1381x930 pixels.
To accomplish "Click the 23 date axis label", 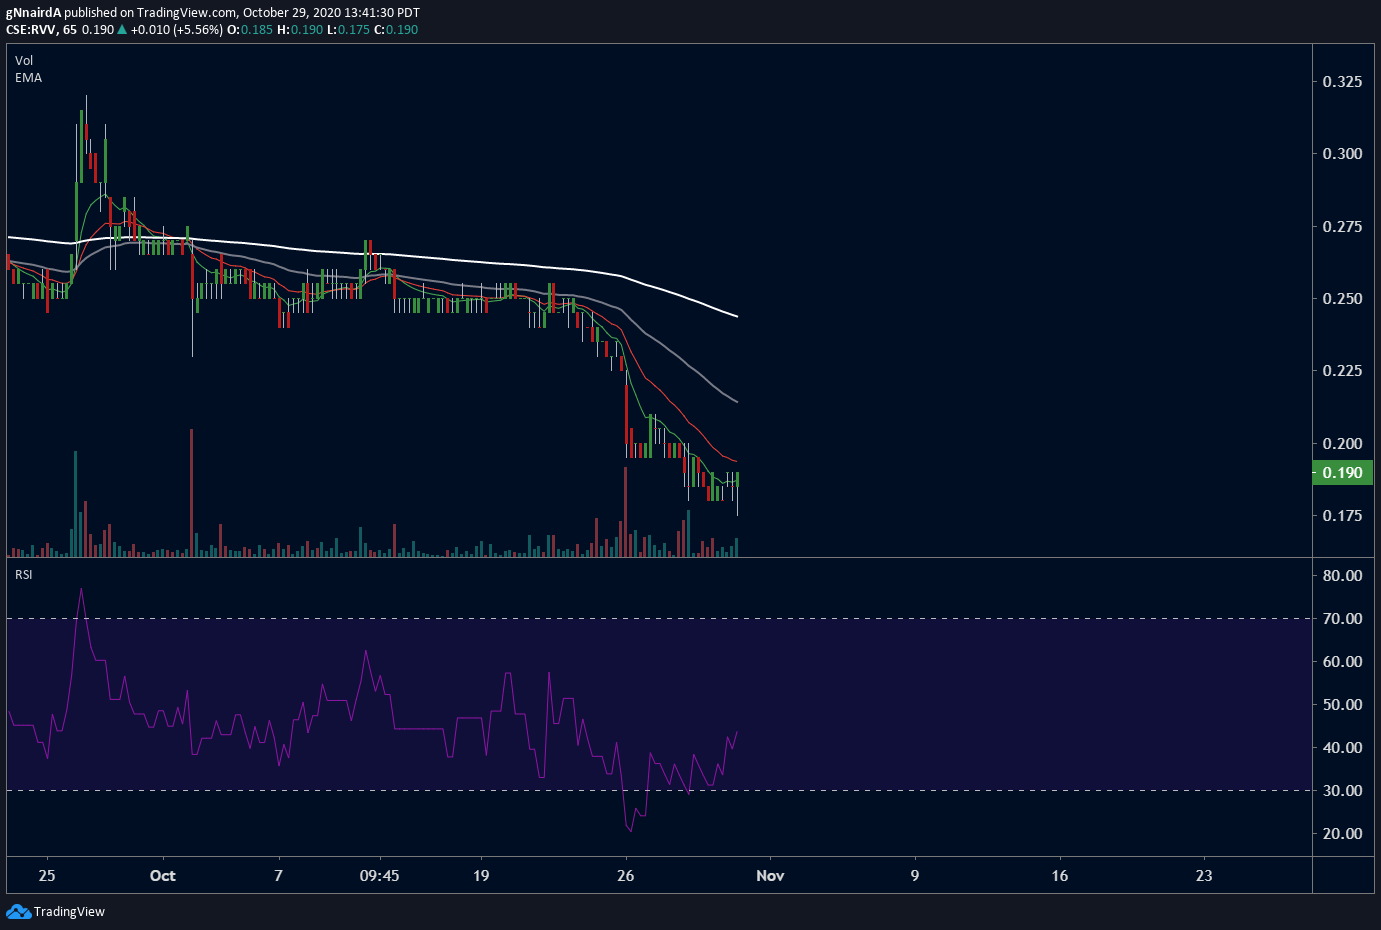I will tap(1204, 876).
